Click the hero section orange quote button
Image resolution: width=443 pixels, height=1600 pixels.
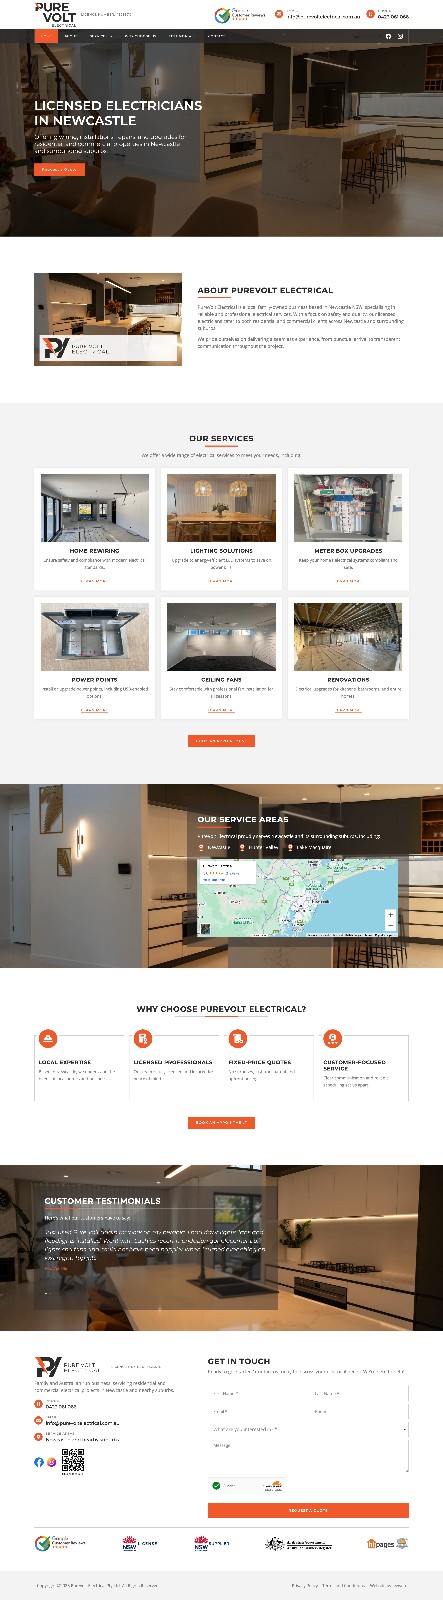tap(59, 169)
